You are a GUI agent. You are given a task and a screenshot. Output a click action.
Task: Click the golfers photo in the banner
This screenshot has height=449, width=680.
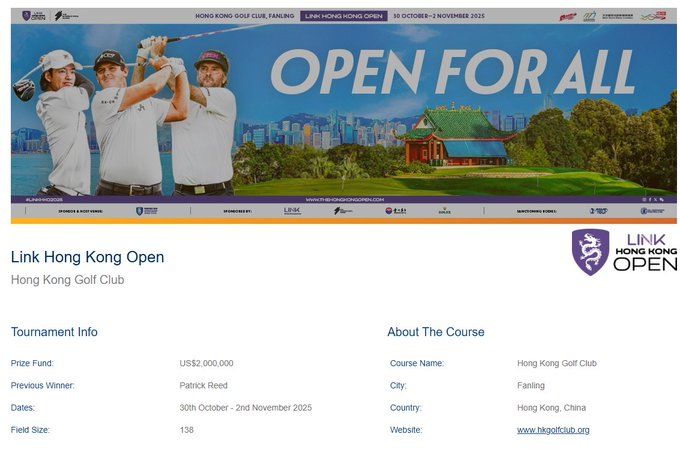click(x=124, y=115)
